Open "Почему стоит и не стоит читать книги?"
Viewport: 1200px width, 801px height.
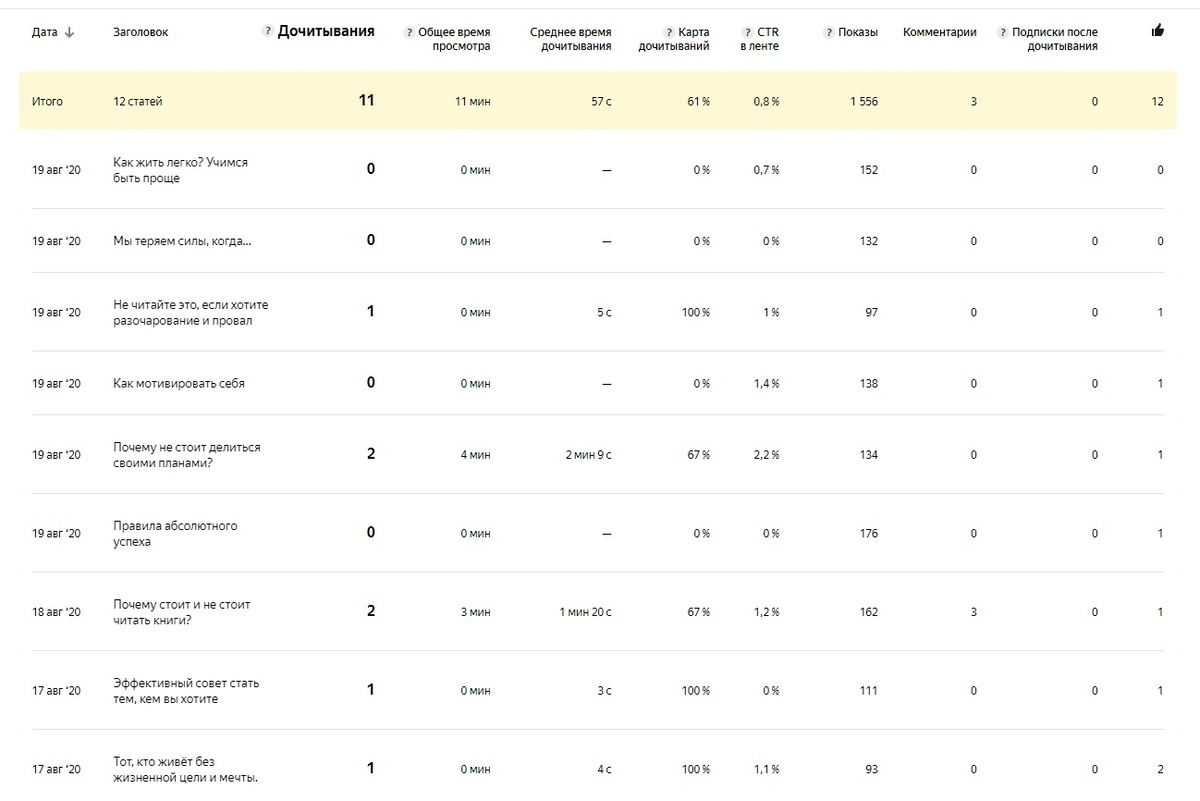182,612
